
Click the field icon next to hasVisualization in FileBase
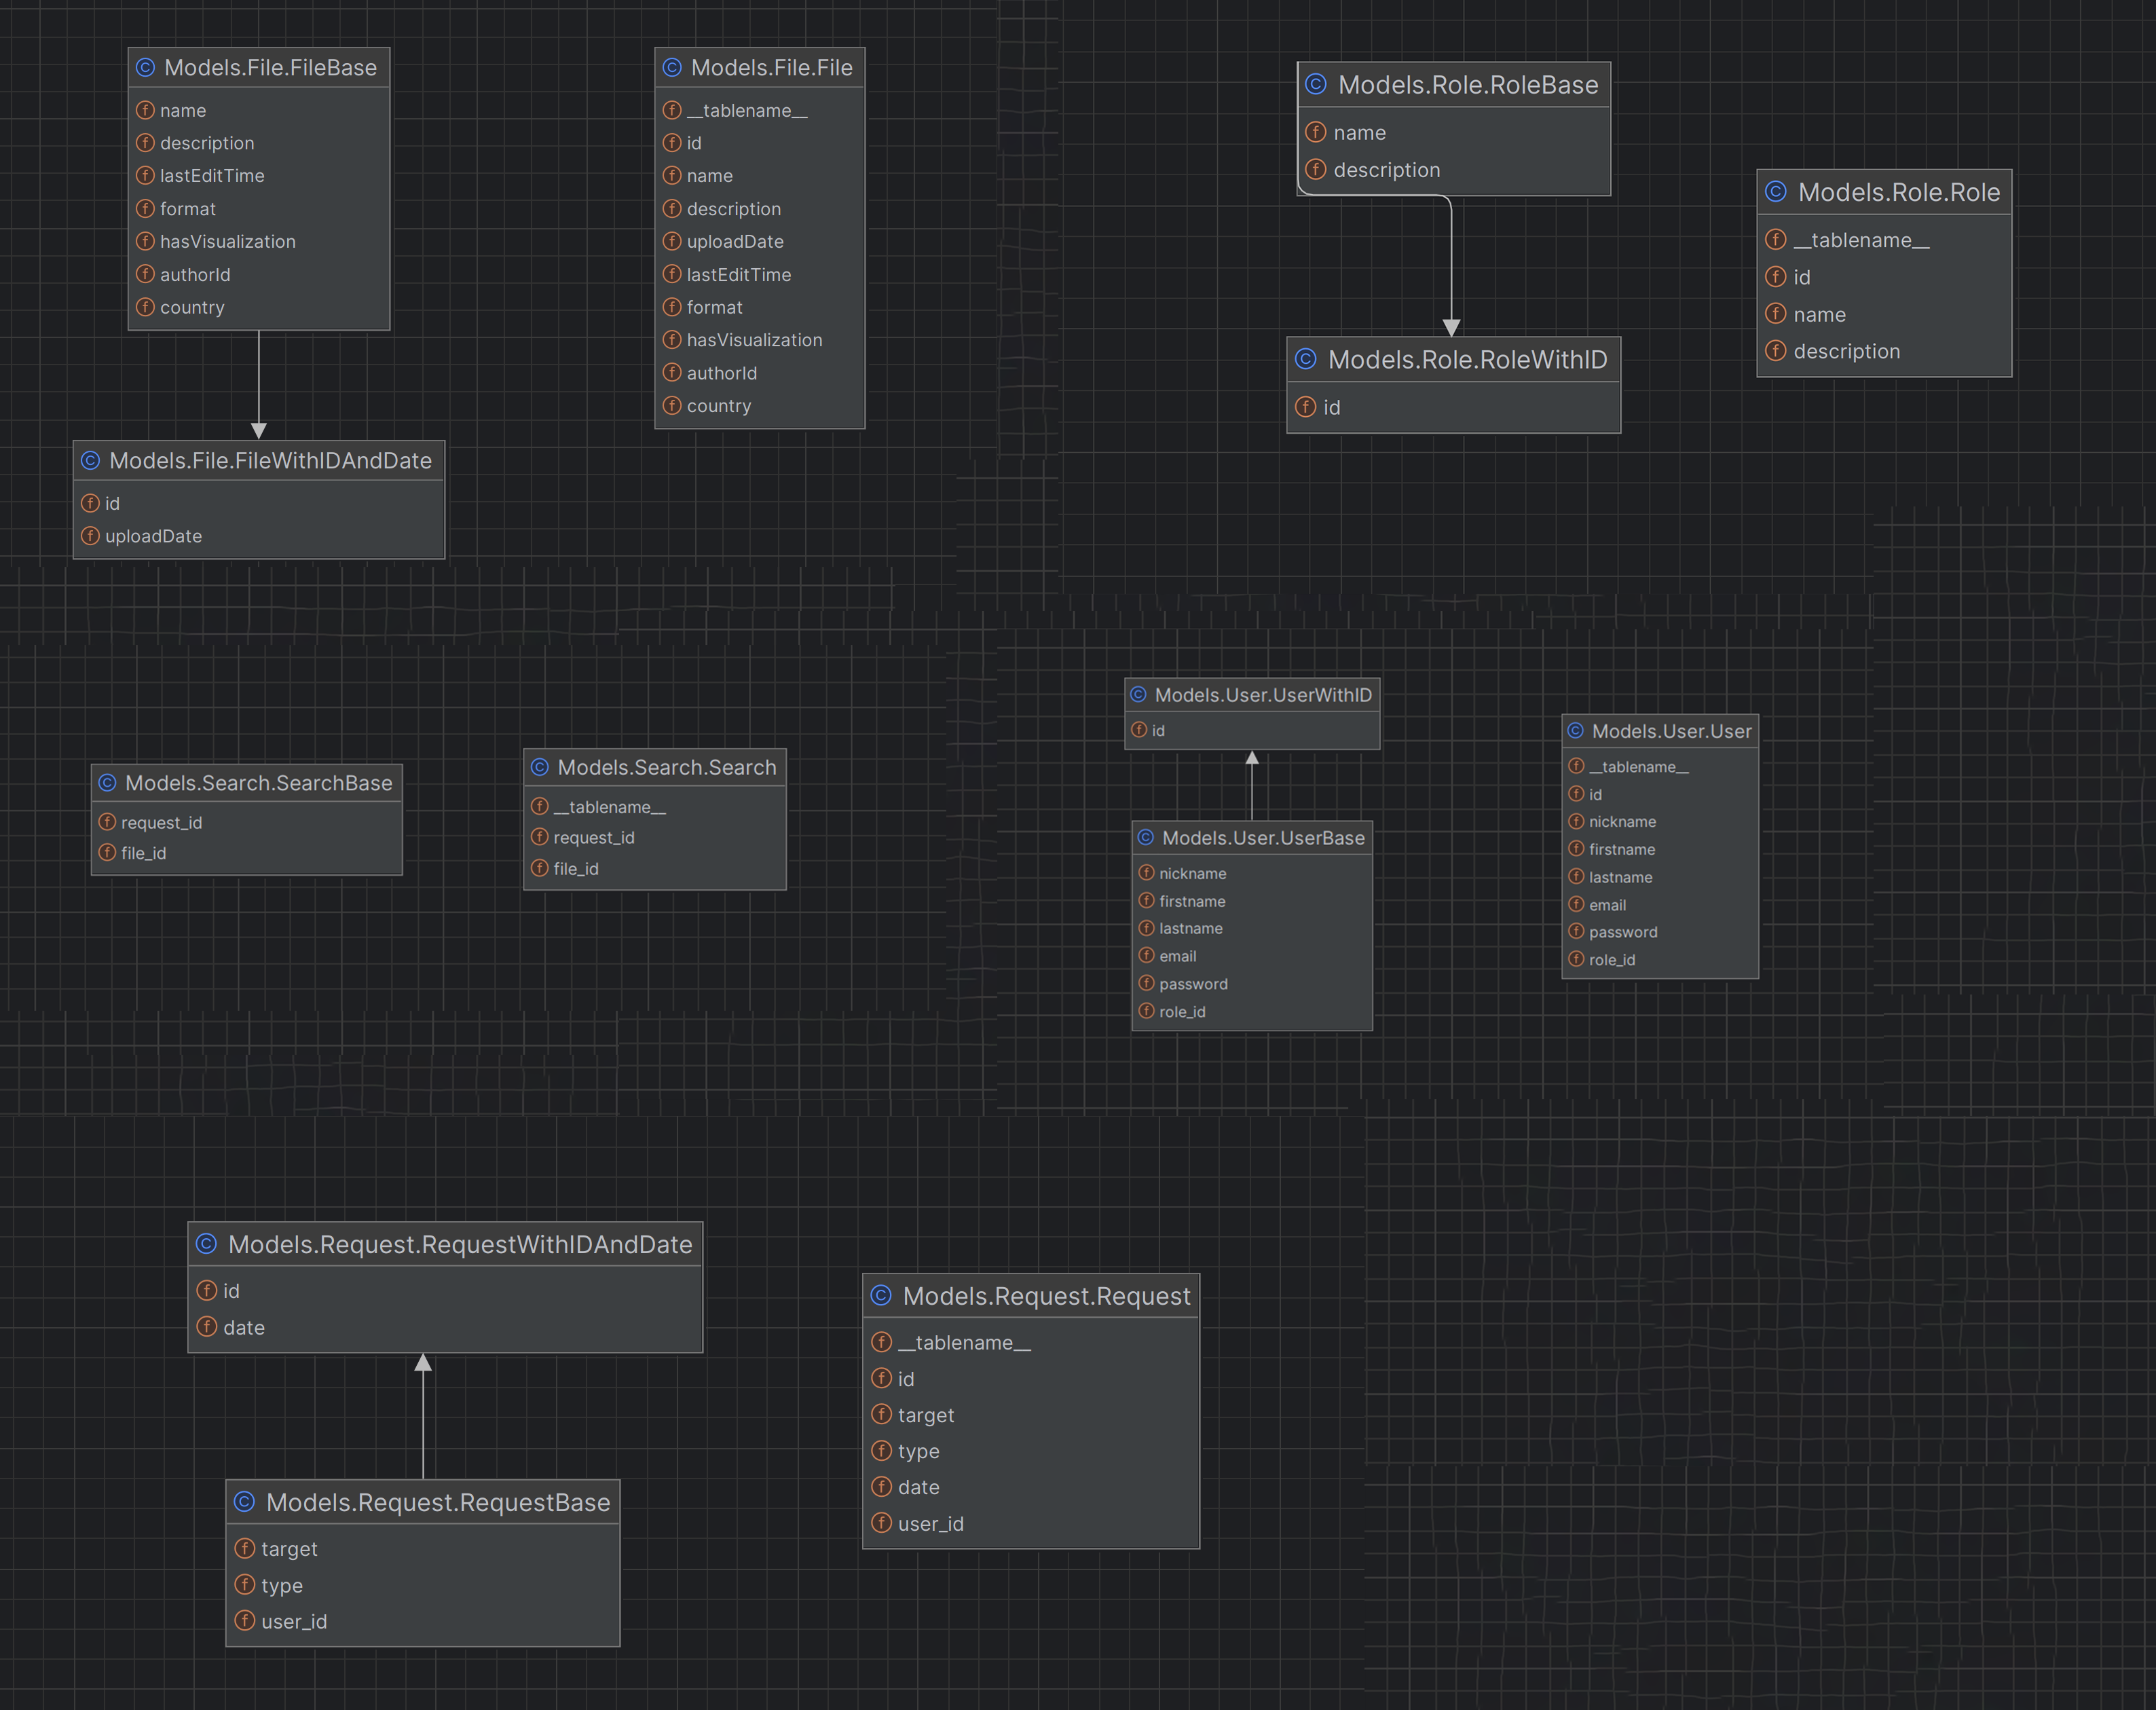(145, 241)
